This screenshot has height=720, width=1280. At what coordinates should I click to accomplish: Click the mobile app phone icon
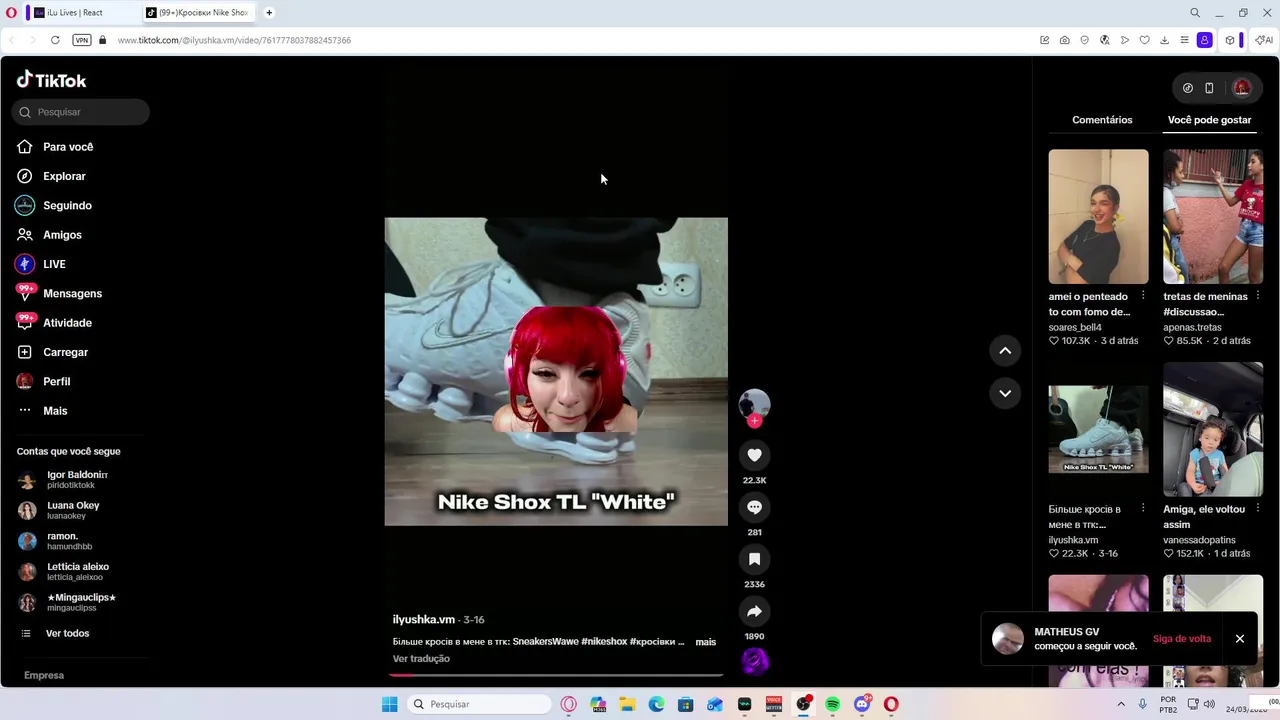(x=1209, y=88)
